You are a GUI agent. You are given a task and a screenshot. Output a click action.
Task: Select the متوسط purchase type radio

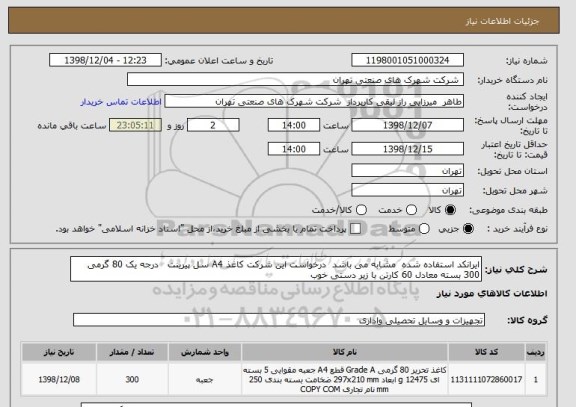tap(424, 229)
